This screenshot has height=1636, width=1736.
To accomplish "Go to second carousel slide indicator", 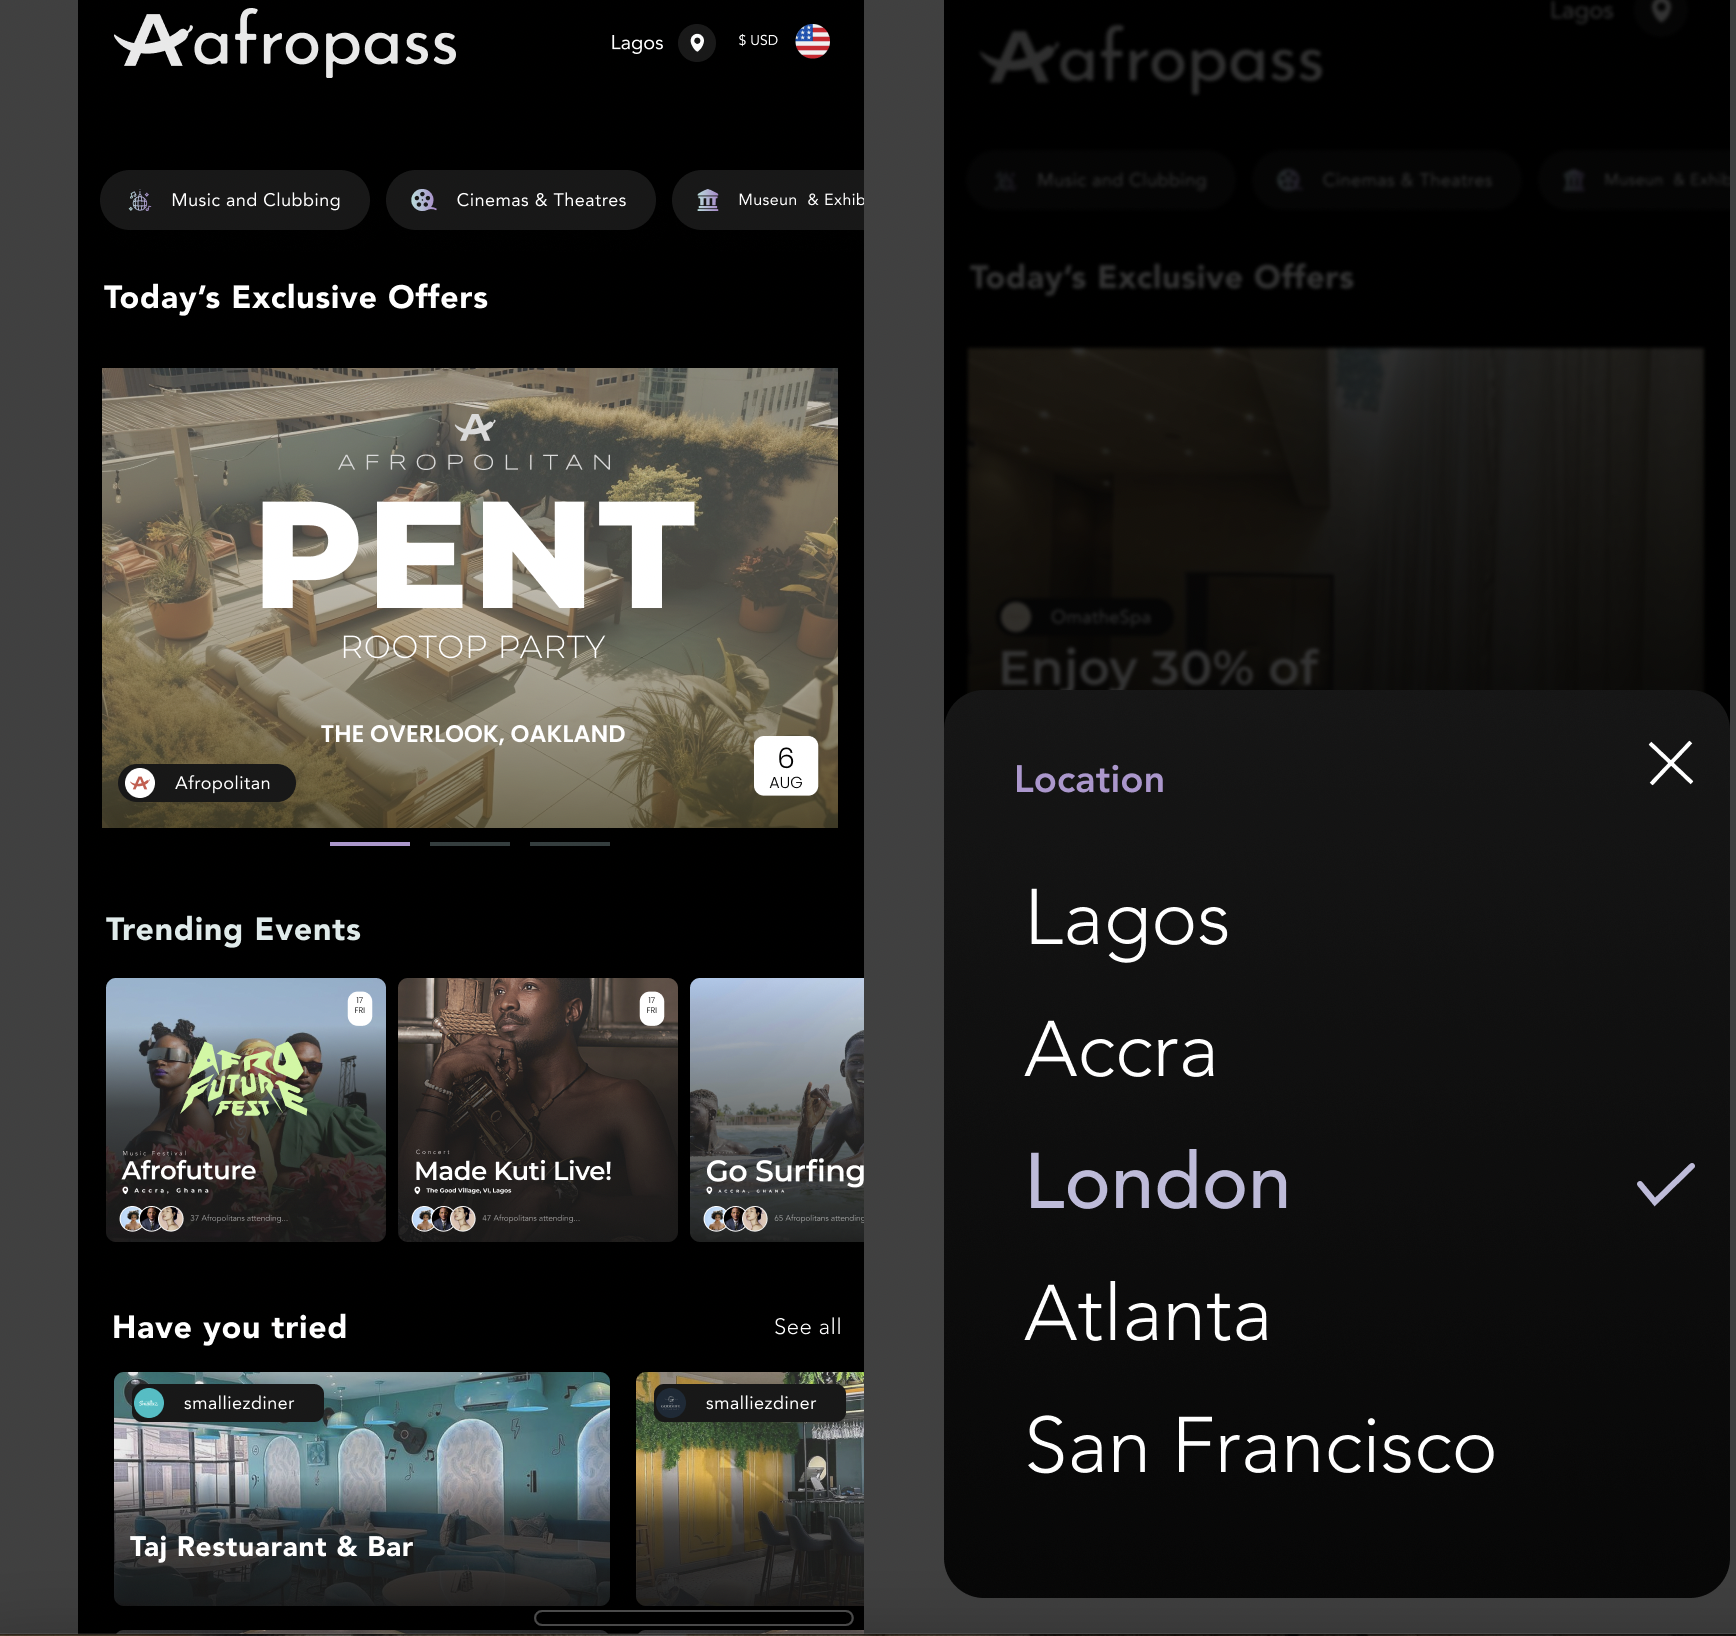I will coord(470,844).
